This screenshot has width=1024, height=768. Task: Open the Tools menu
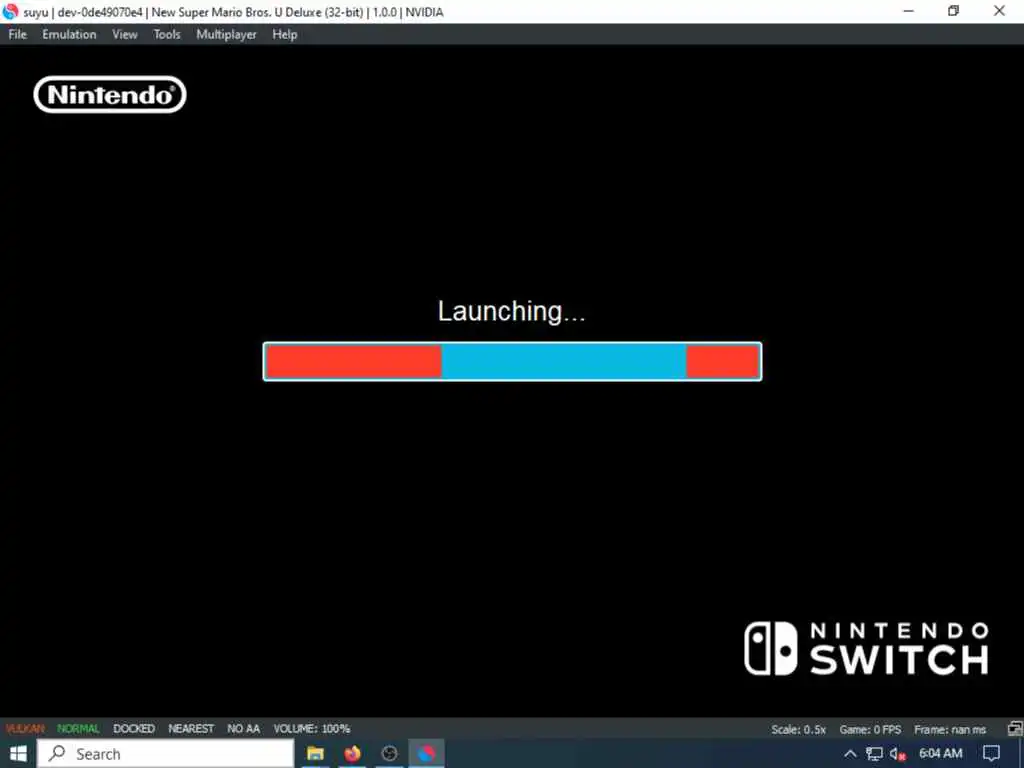[167, 35]
